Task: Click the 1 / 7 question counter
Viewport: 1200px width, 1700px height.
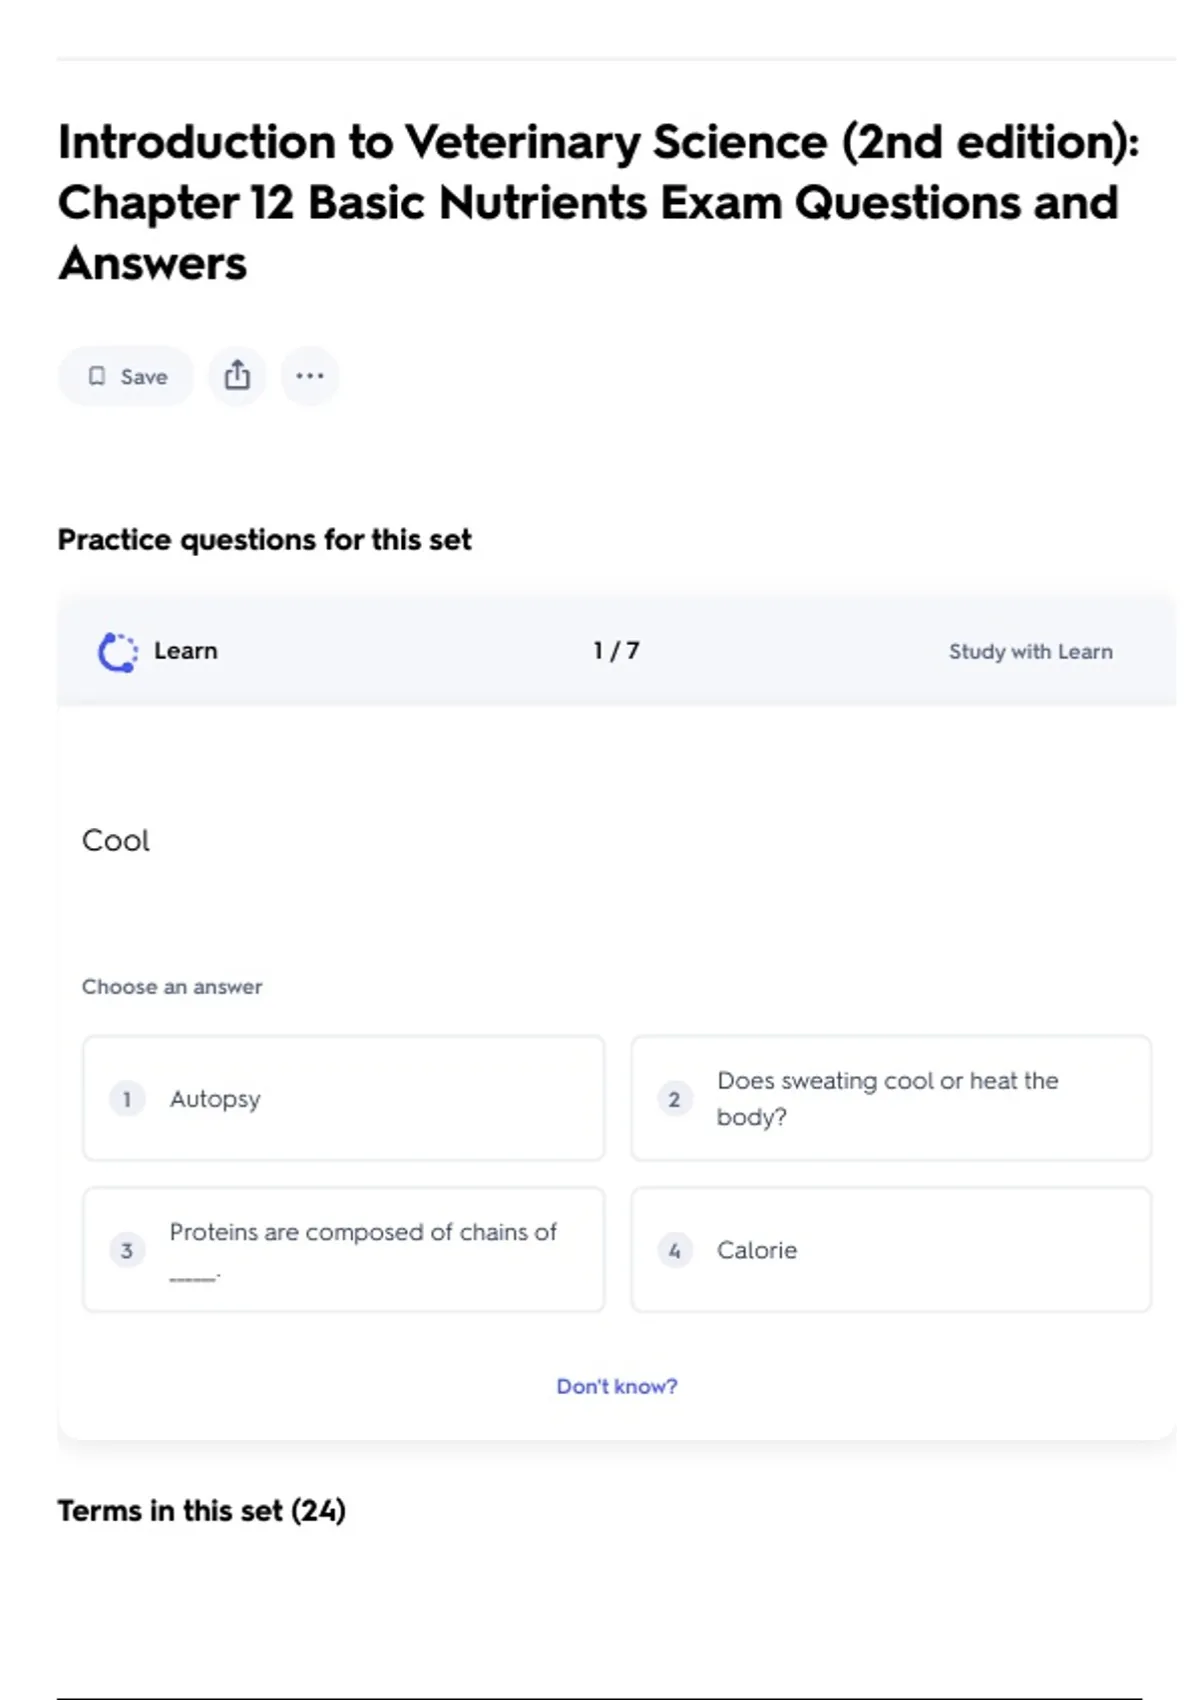Action: [616, 651]
